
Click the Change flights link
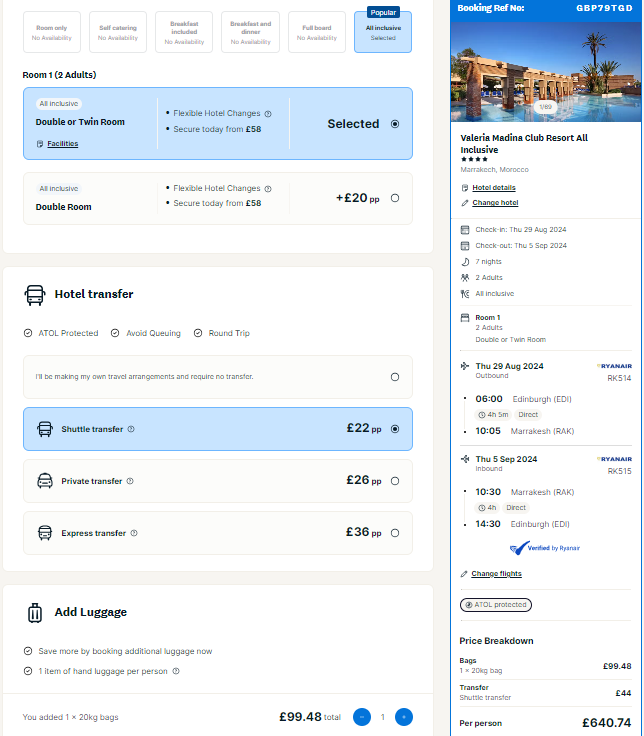tap(496, 574)
